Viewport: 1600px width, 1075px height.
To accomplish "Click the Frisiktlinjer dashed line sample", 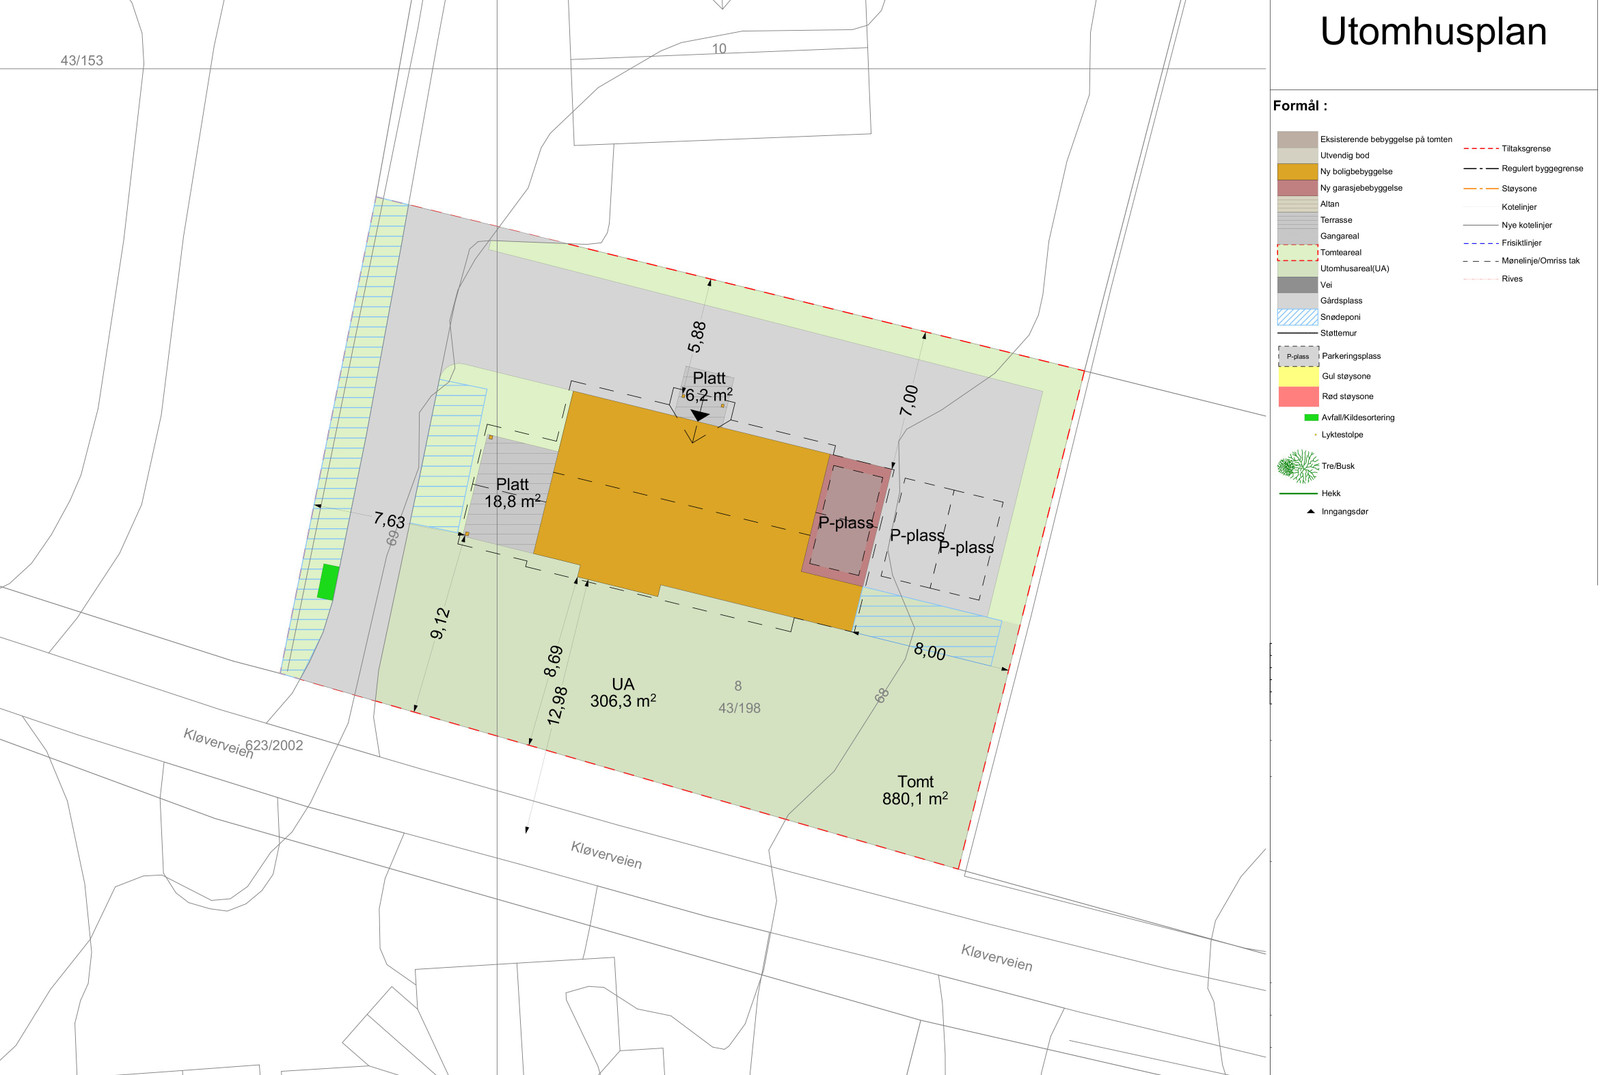I will (1480, 243).
